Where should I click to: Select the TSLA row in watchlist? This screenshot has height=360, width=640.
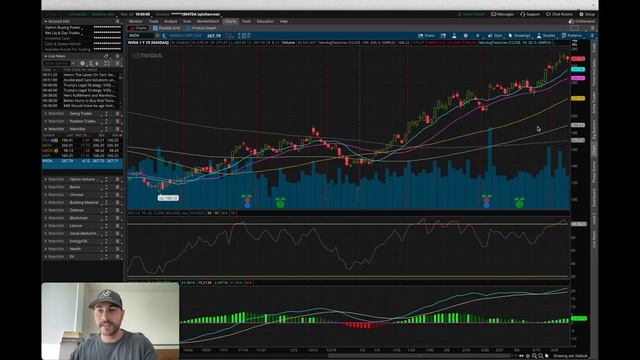(x=82, y=140)
